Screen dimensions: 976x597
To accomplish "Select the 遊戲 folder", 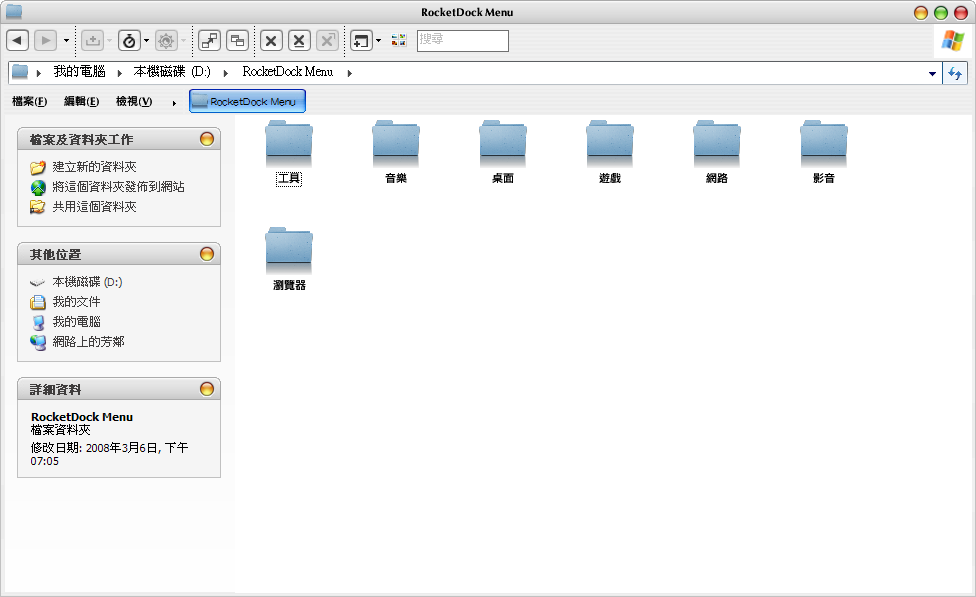I will tap(610, 153).
